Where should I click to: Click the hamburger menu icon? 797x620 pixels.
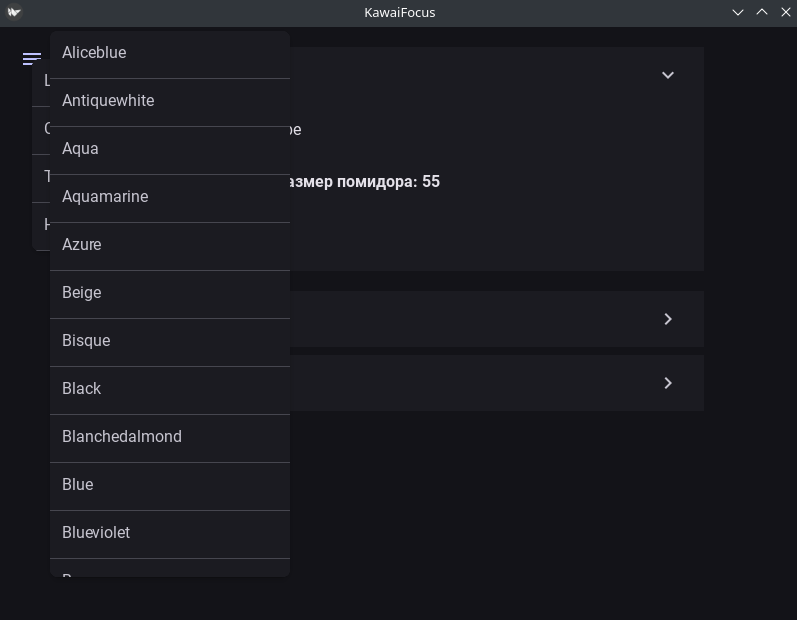pyautogui.click(x=31, y=59)
